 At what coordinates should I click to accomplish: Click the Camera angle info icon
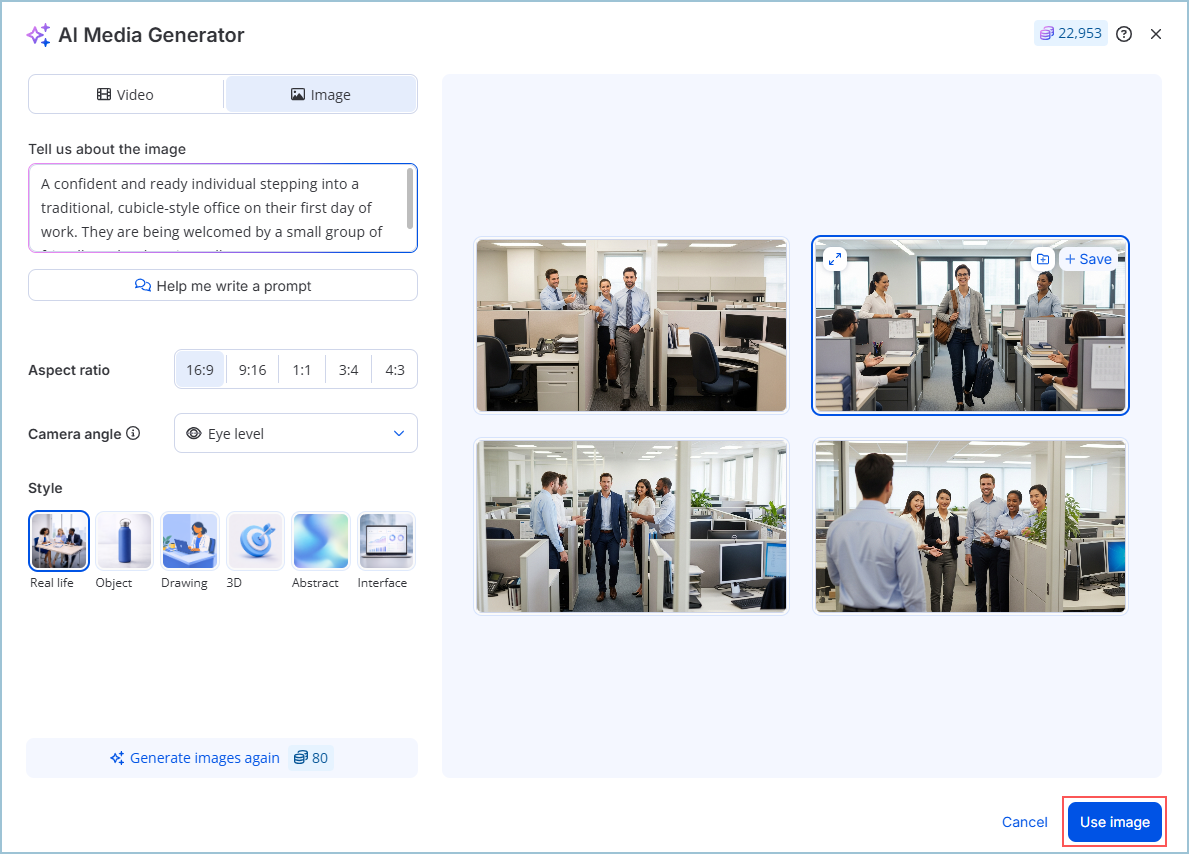(x=134, y=434)
